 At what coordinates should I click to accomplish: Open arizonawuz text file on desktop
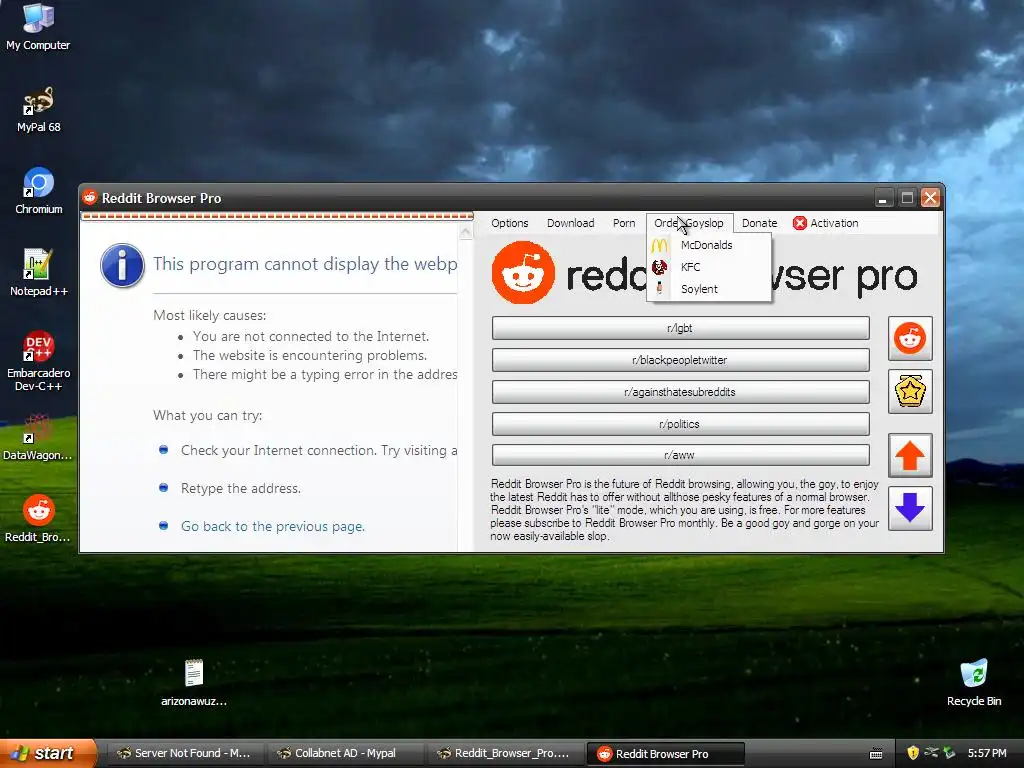tap(194, 682)
